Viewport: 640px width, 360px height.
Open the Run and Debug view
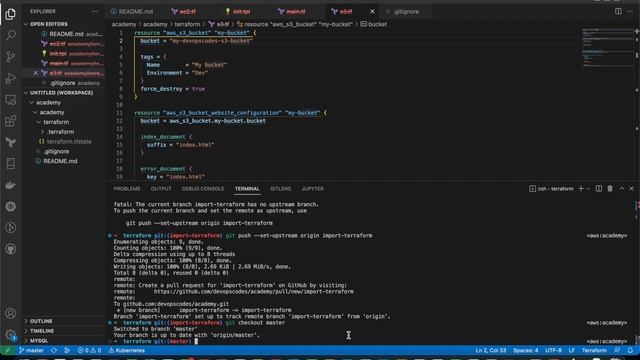point(11,78)
